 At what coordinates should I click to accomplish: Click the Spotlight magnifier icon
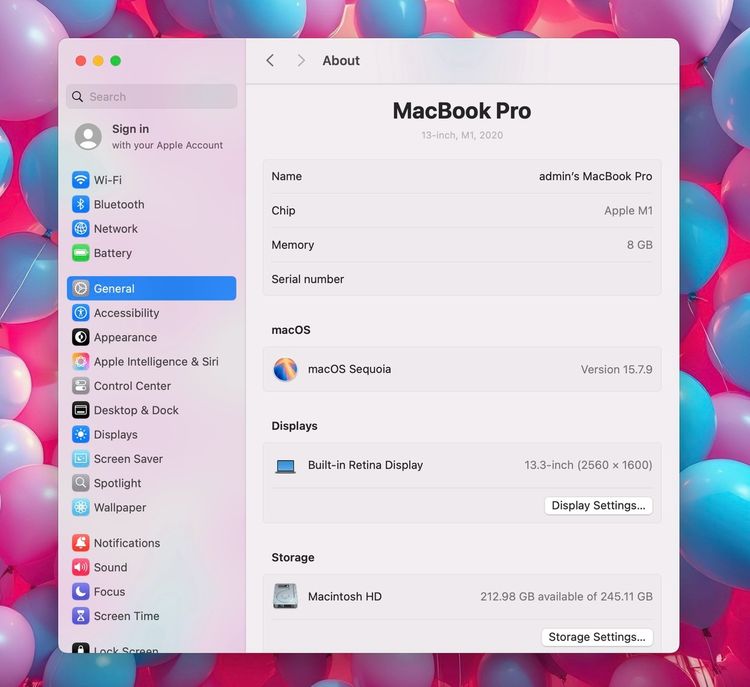click(x=80, y=483)
